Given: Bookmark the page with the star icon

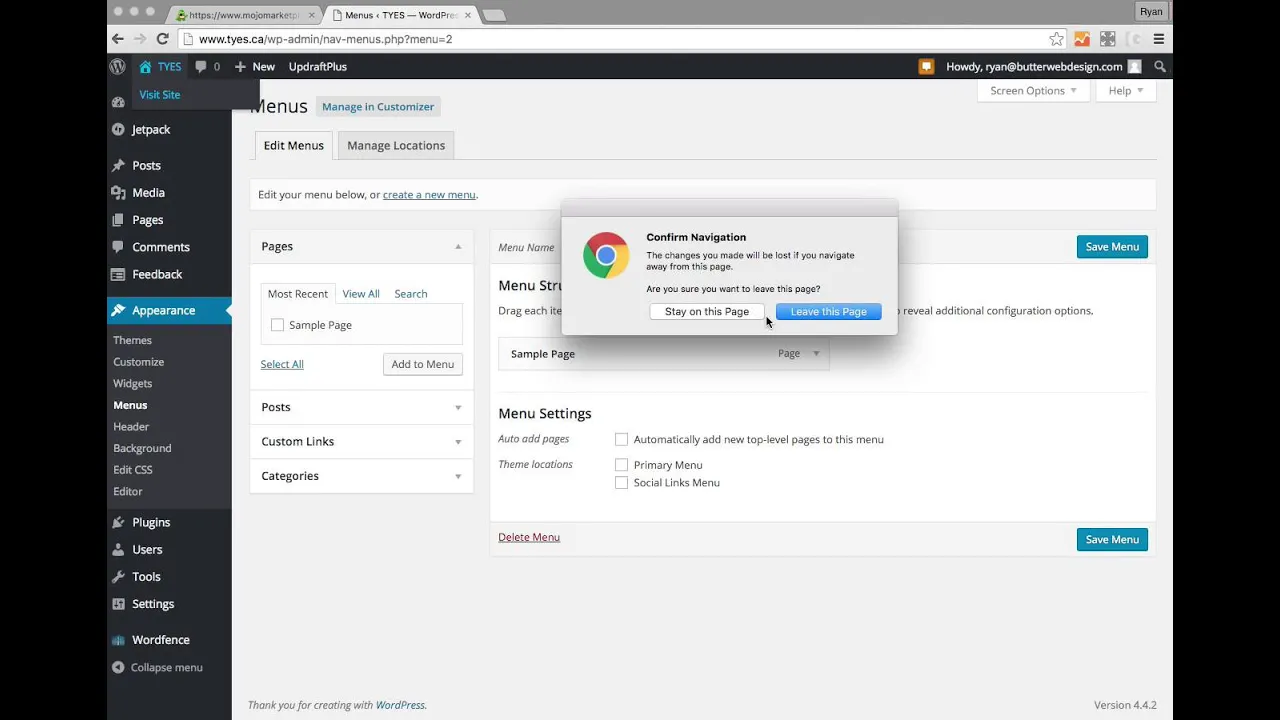Looking at the screenshot, I should (x=1056, y=39).
